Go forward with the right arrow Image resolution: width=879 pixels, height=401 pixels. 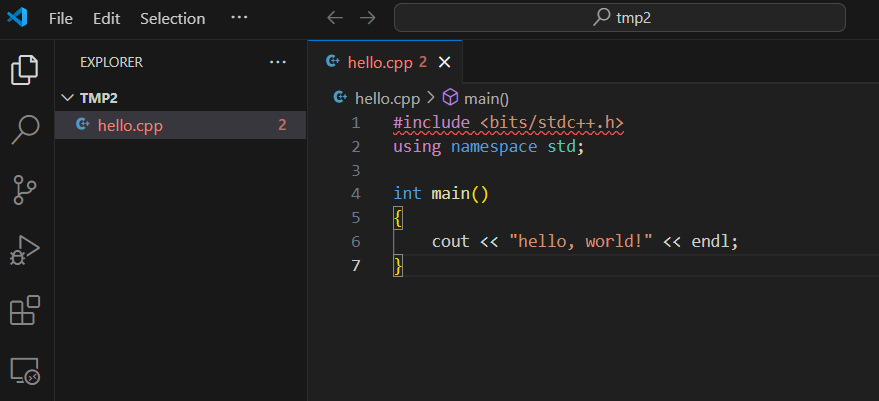pos(368,18)
